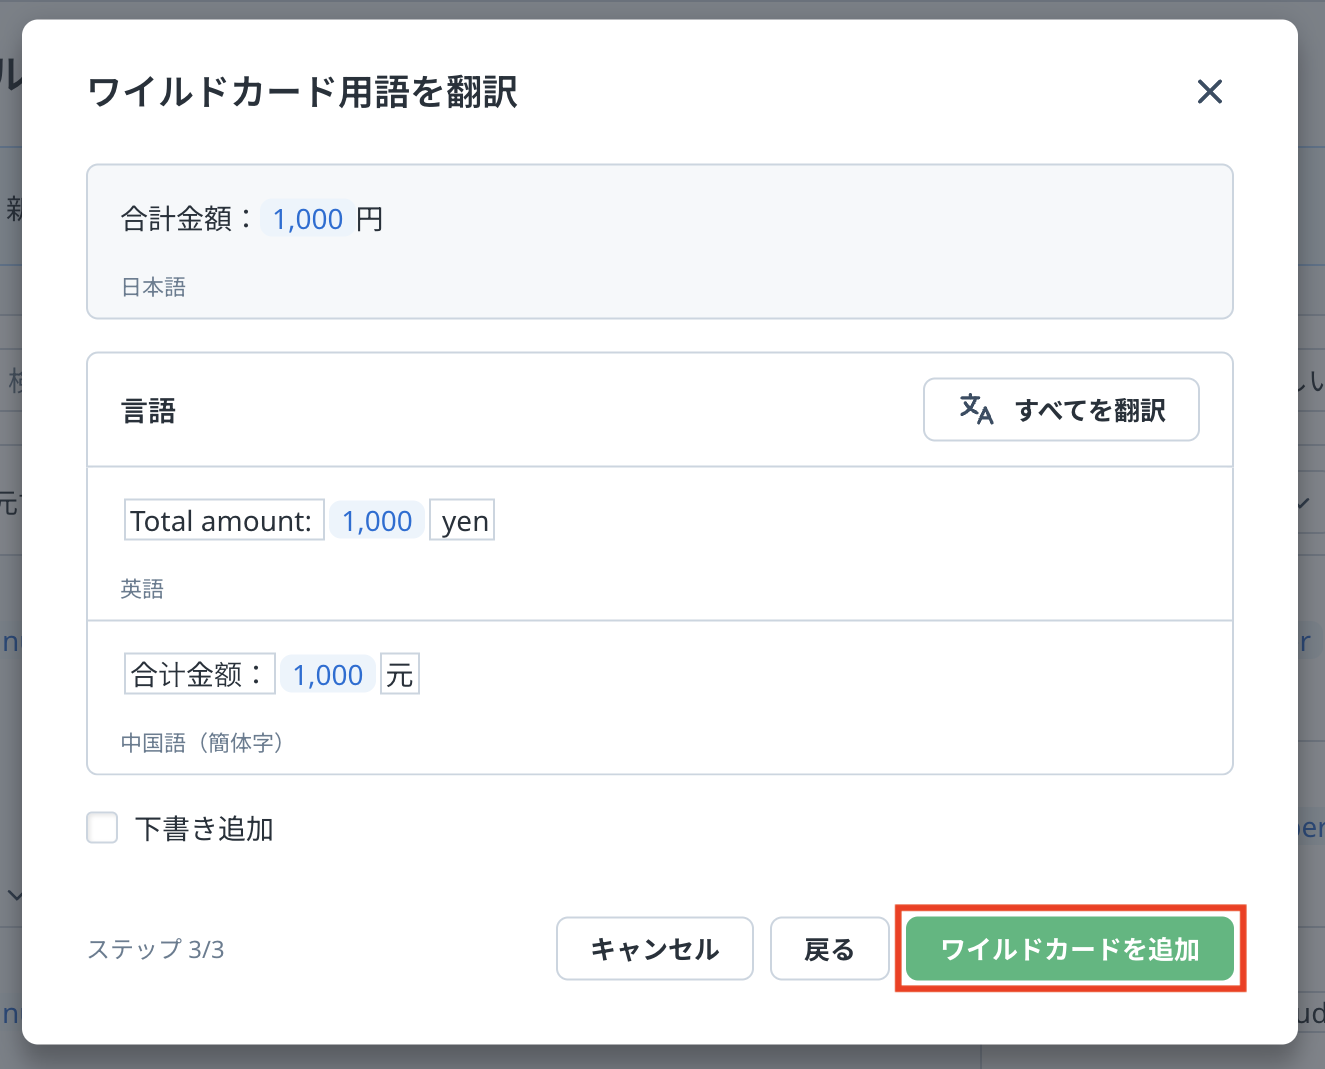Click the 元 text field

point(400,674)
